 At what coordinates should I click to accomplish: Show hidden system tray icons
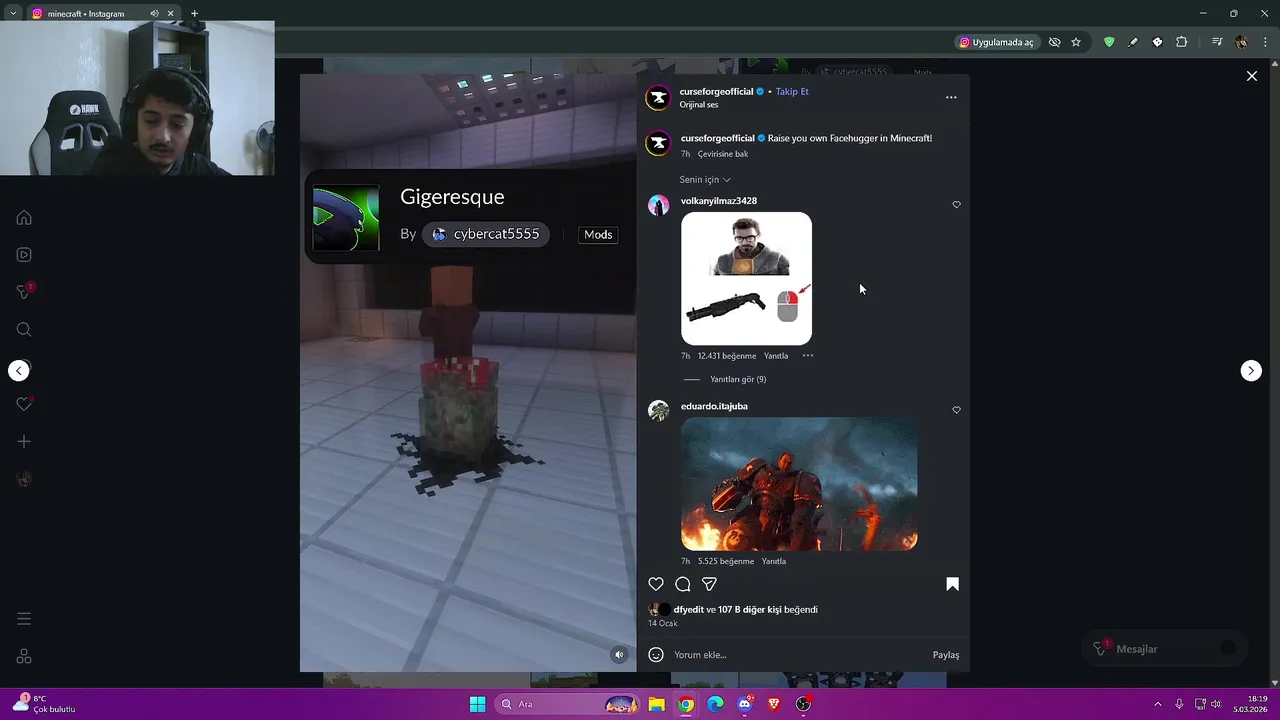[x=1158, y=704]
